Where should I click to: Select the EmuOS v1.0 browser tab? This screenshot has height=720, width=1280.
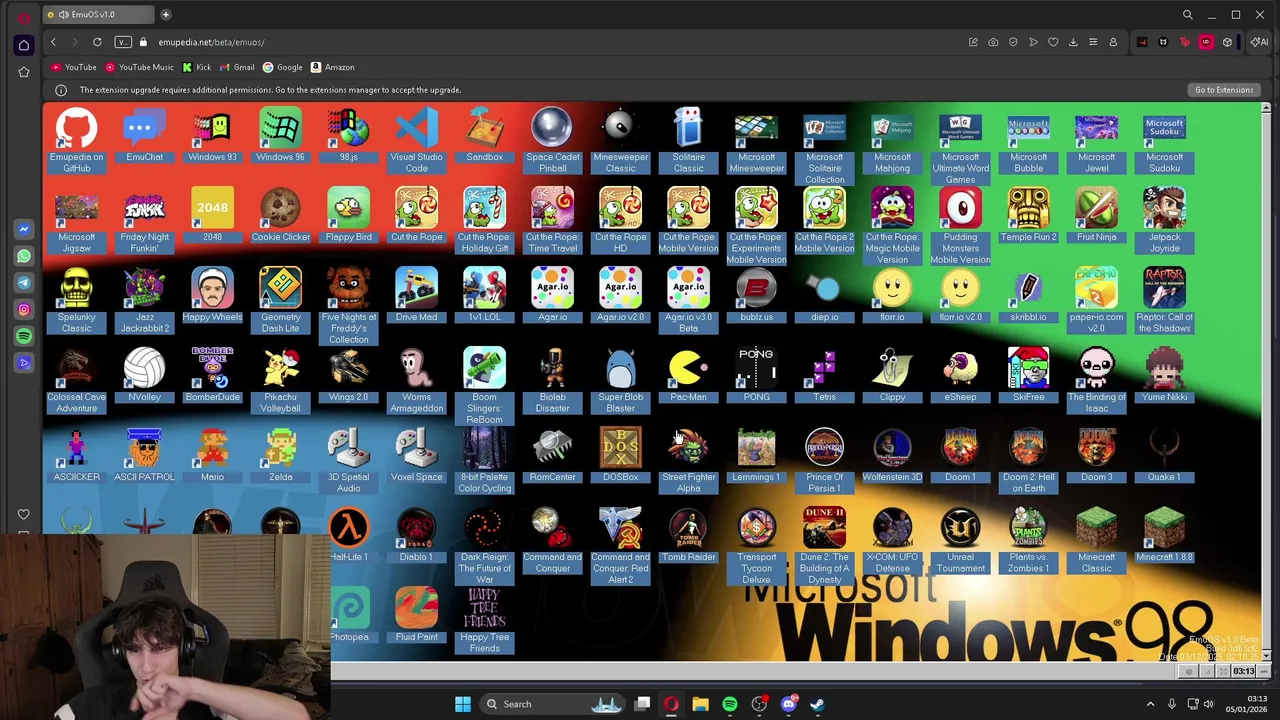coord(97,14)
